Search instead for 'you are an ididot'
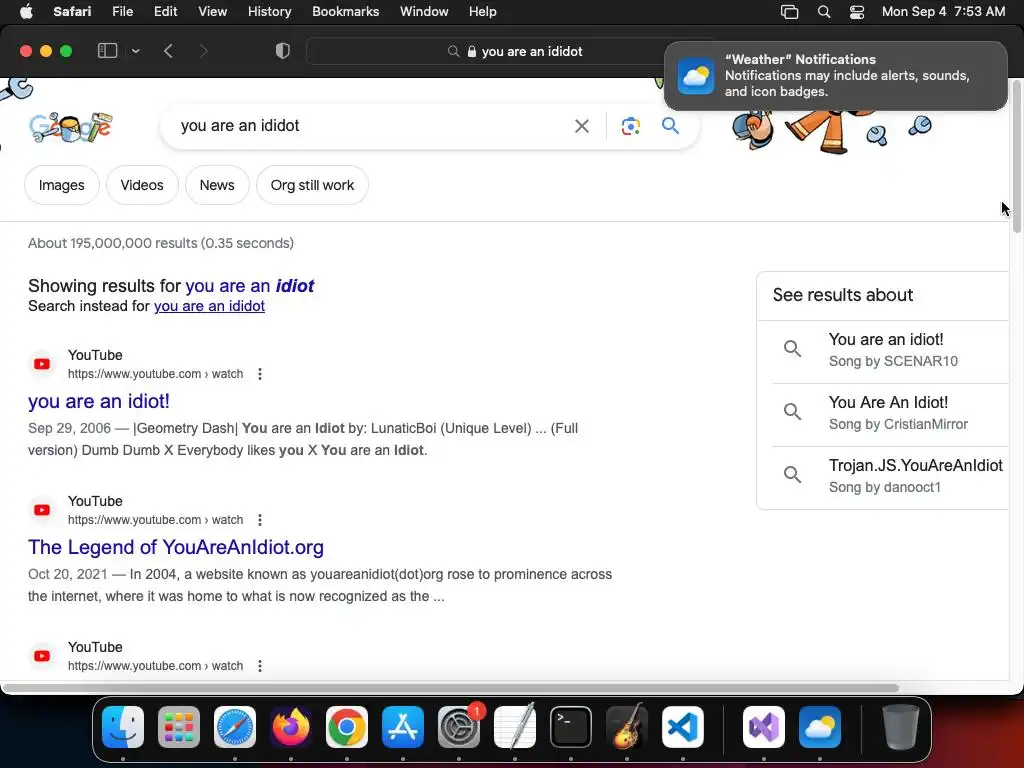 pyautogui.click(x=209, y=306)
